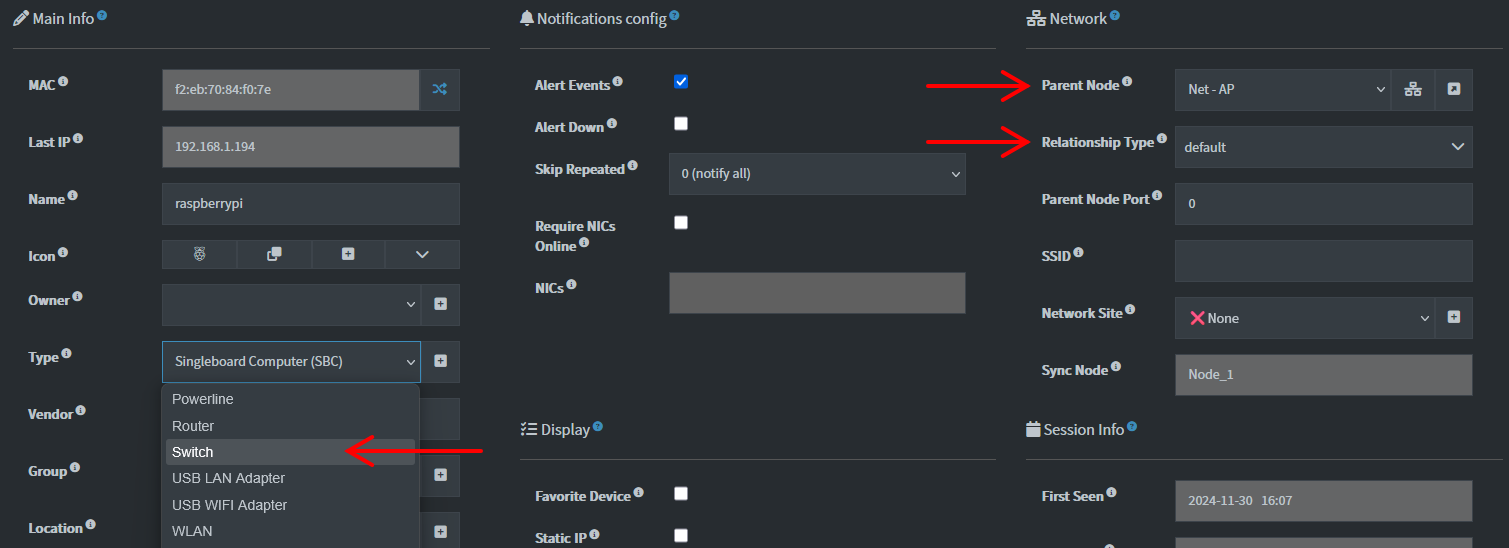Open parent node via external link icon
This screenshot has width=1509, height=548.
[x=1454, y=90]
